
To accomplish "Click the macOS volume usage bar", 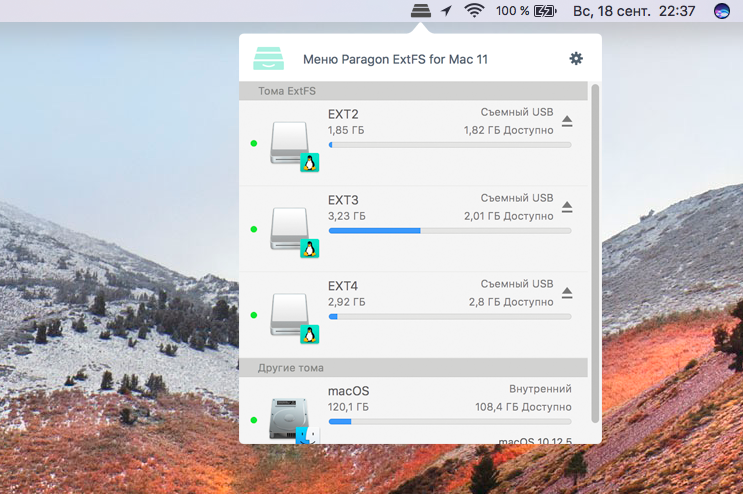I will (450, 422).
